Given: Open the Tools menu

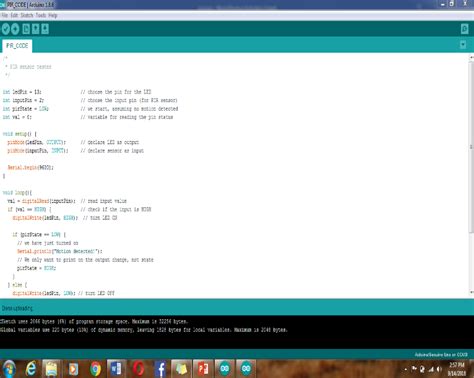Looking at the screenshot, I should coord(41,15).
